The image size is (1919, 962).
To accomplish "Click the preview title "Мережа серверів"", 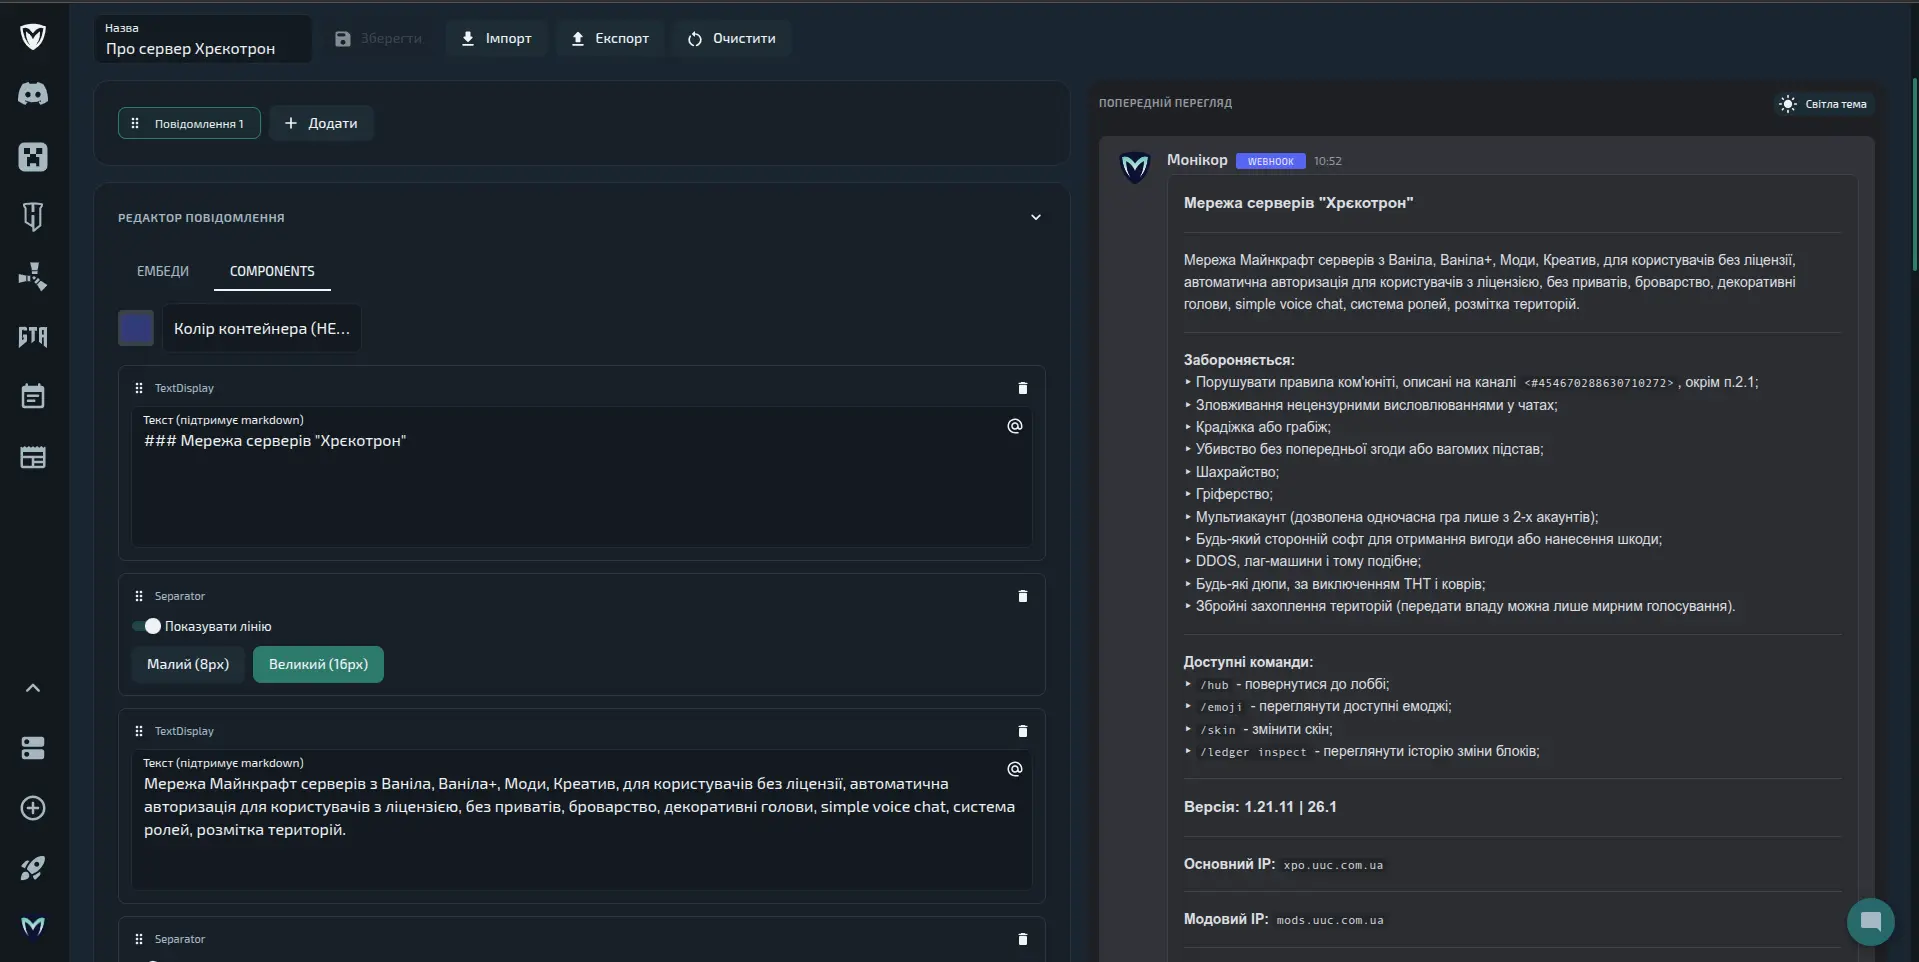I will coord(1298,203).
